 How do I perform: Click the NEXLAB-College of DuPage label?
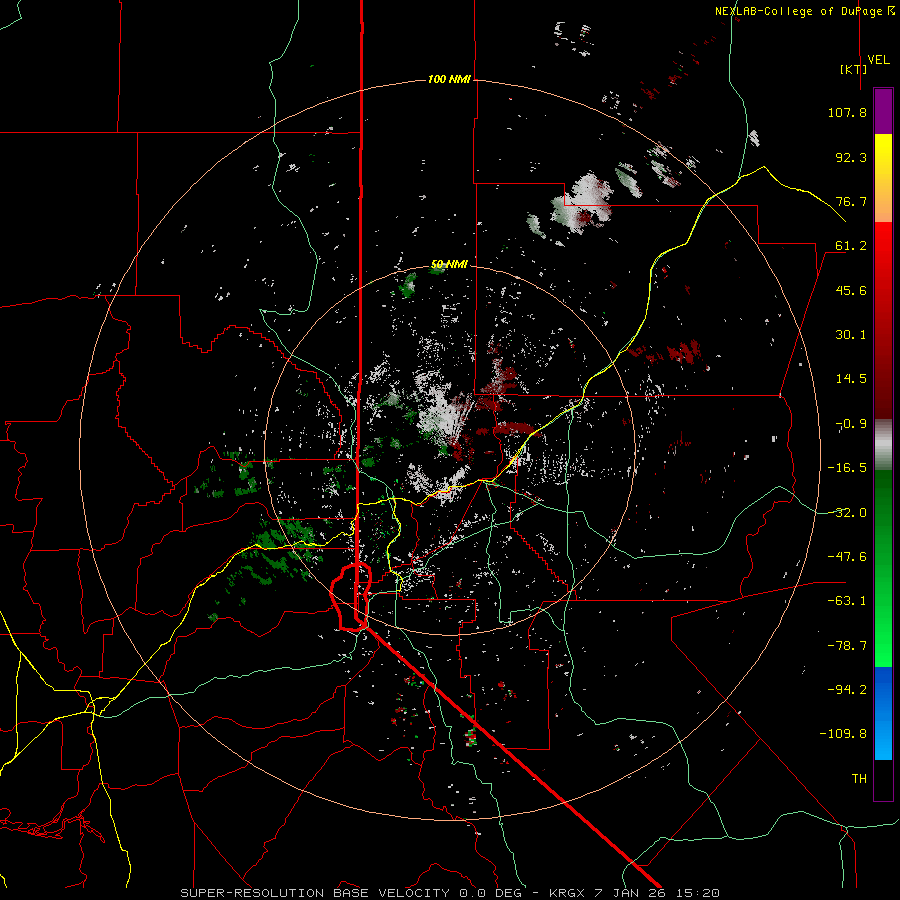point(804,11)
